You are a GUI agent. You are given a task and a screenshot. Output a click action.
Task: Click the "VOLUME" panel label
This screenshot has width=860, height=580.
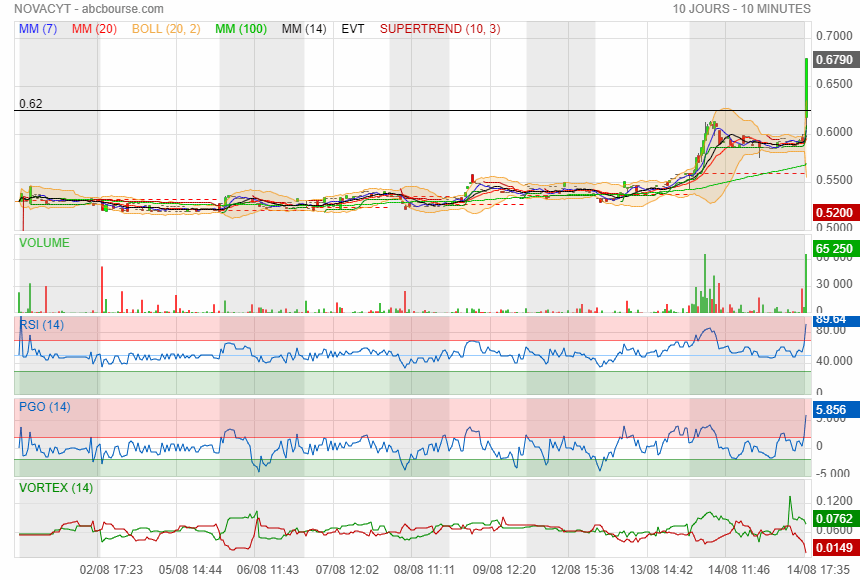(44, 243)
